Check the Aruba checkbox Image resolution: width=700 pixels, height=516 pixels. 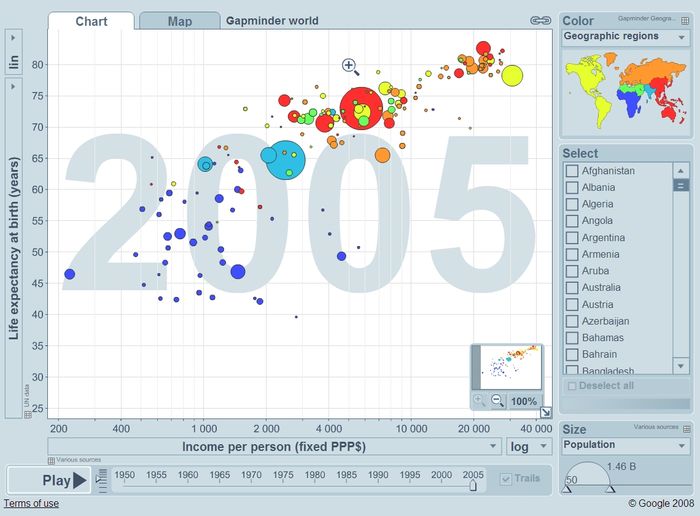571,271
